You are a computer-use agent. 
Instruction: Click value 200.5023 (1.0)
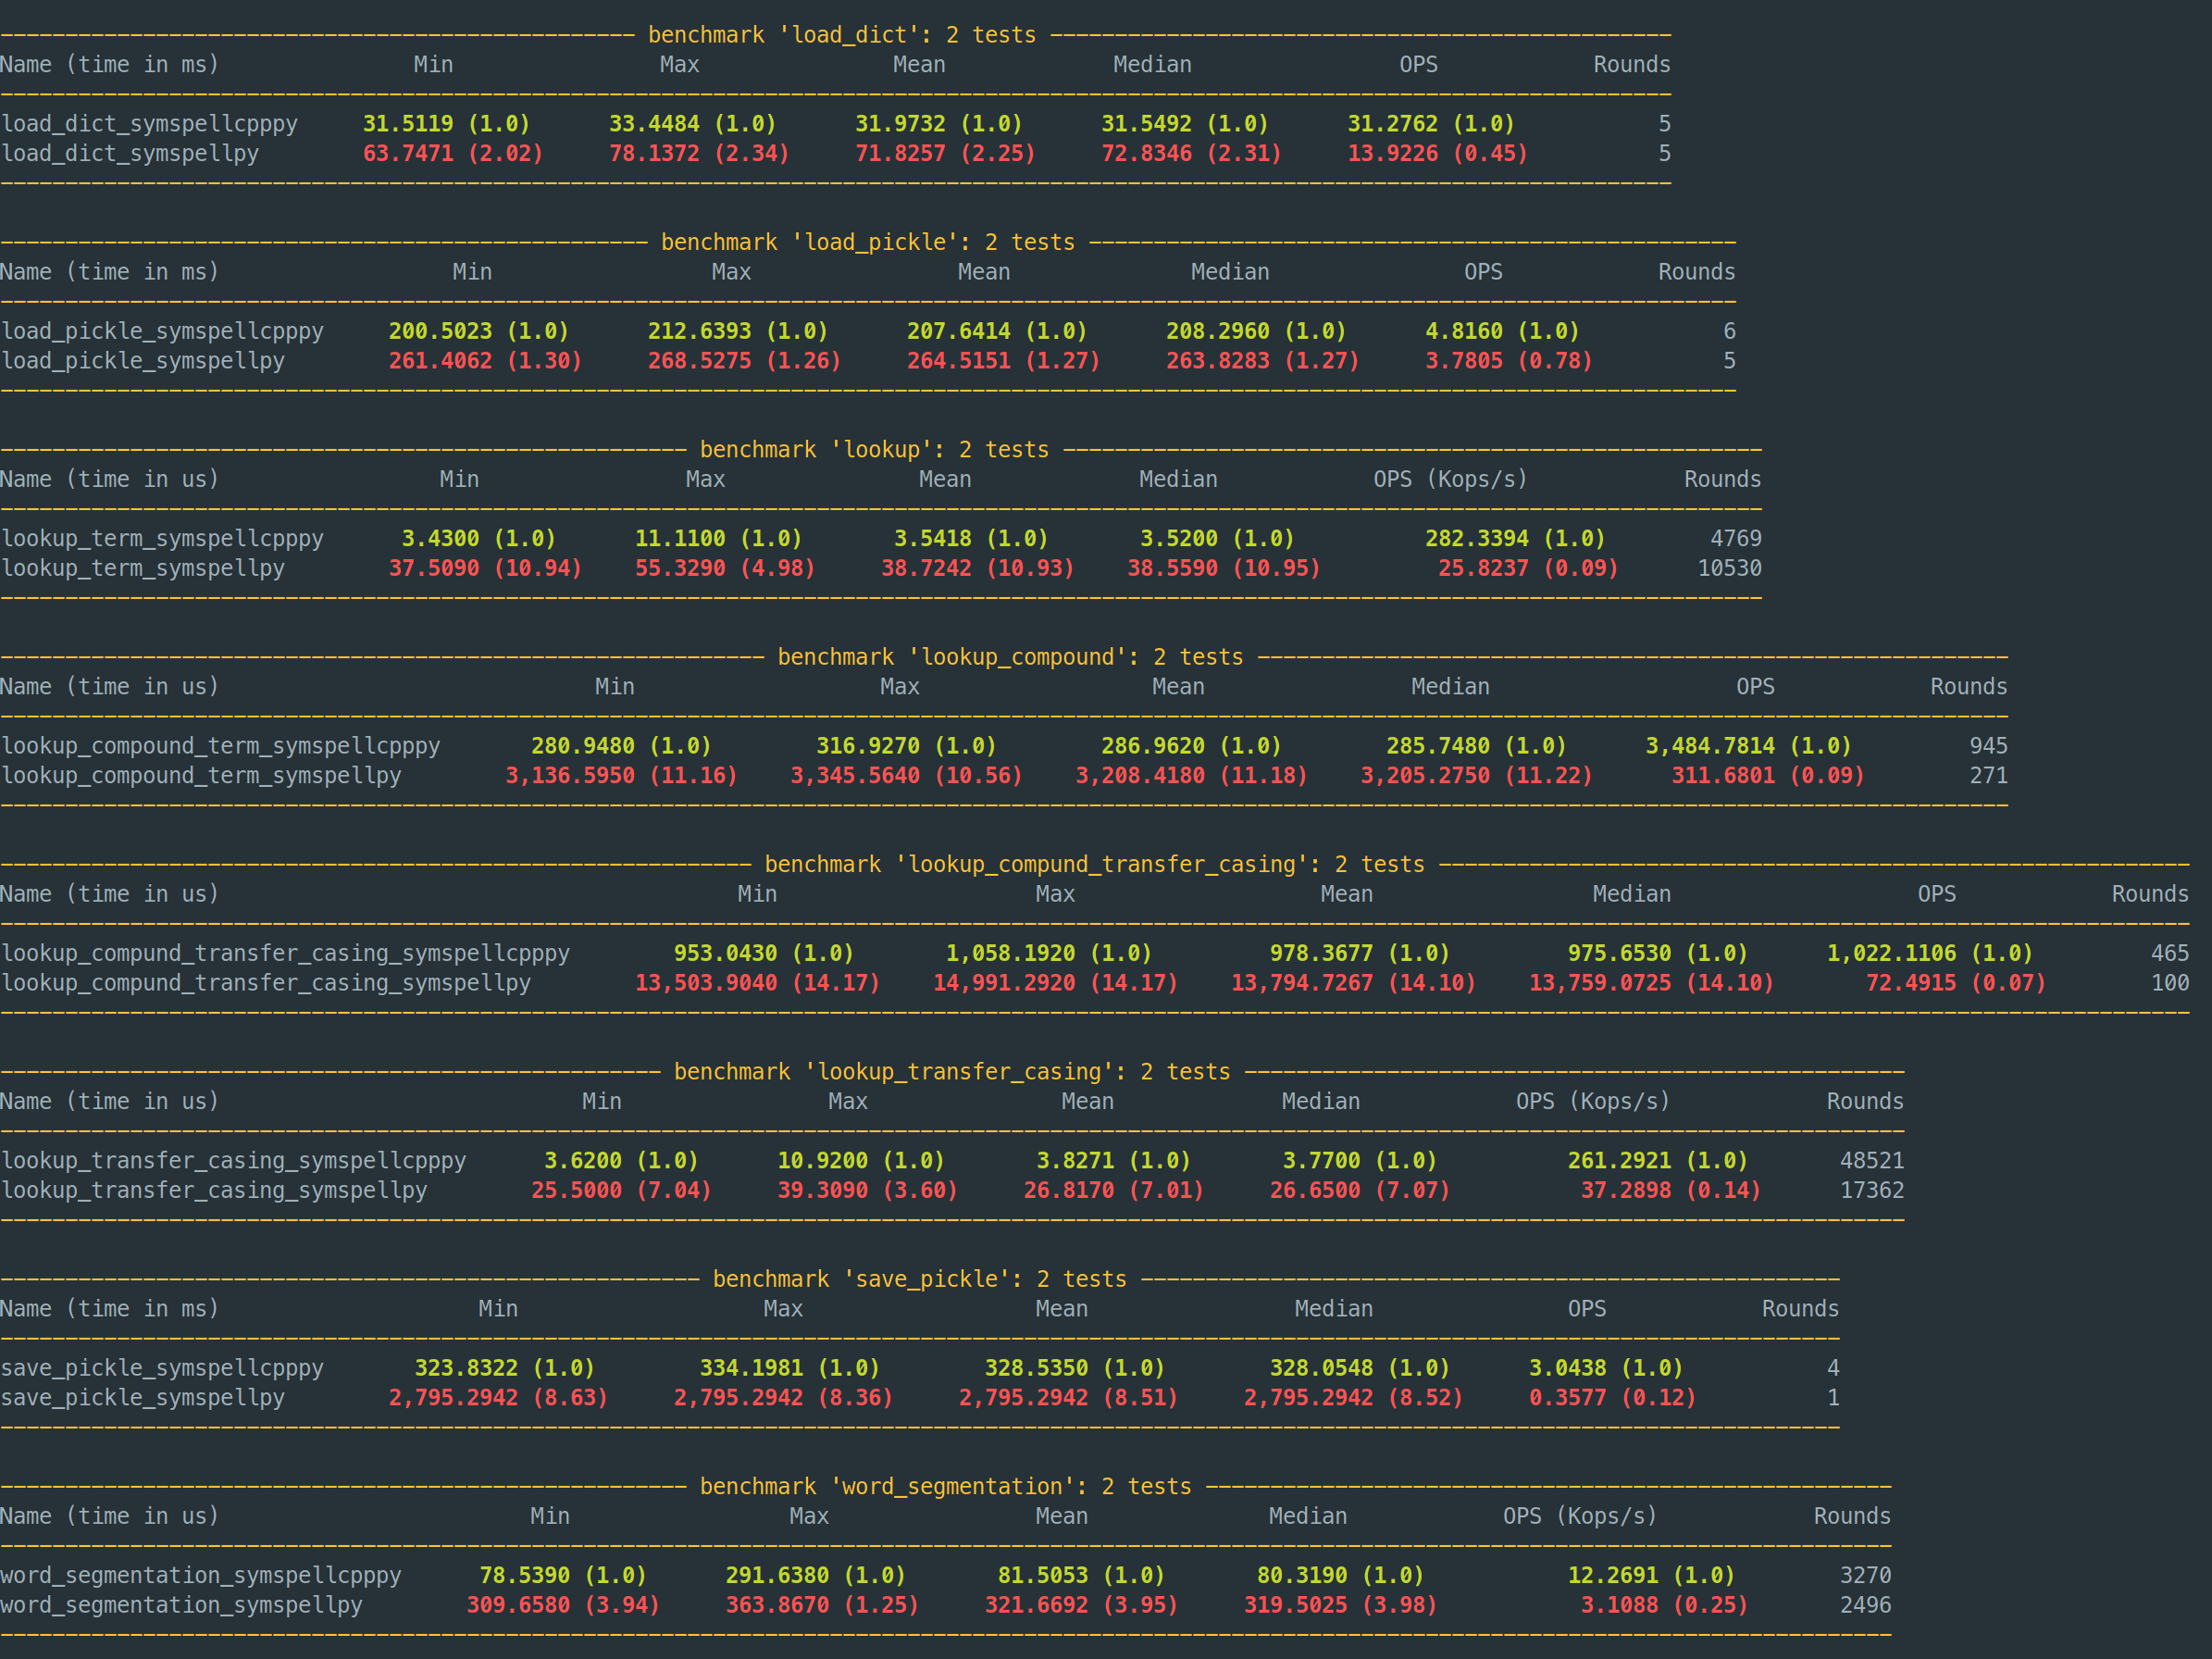pyautogui.click(x=478, y=331)
